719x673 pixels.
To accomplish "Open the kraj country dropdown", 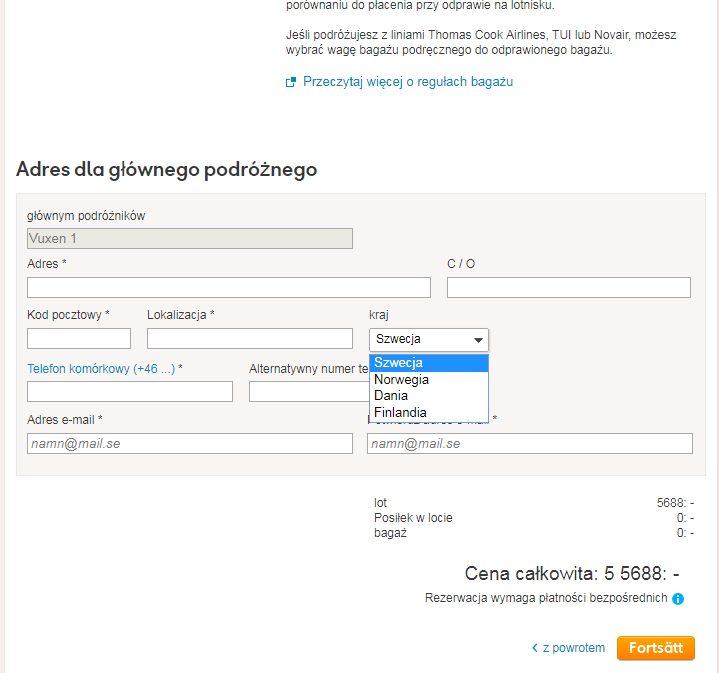I will pos(429,340).
